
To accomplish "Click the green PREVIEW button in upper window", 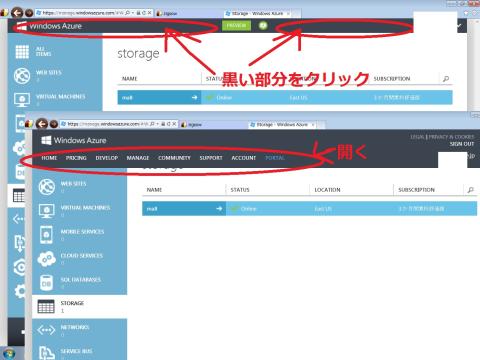I will point(236,25).
